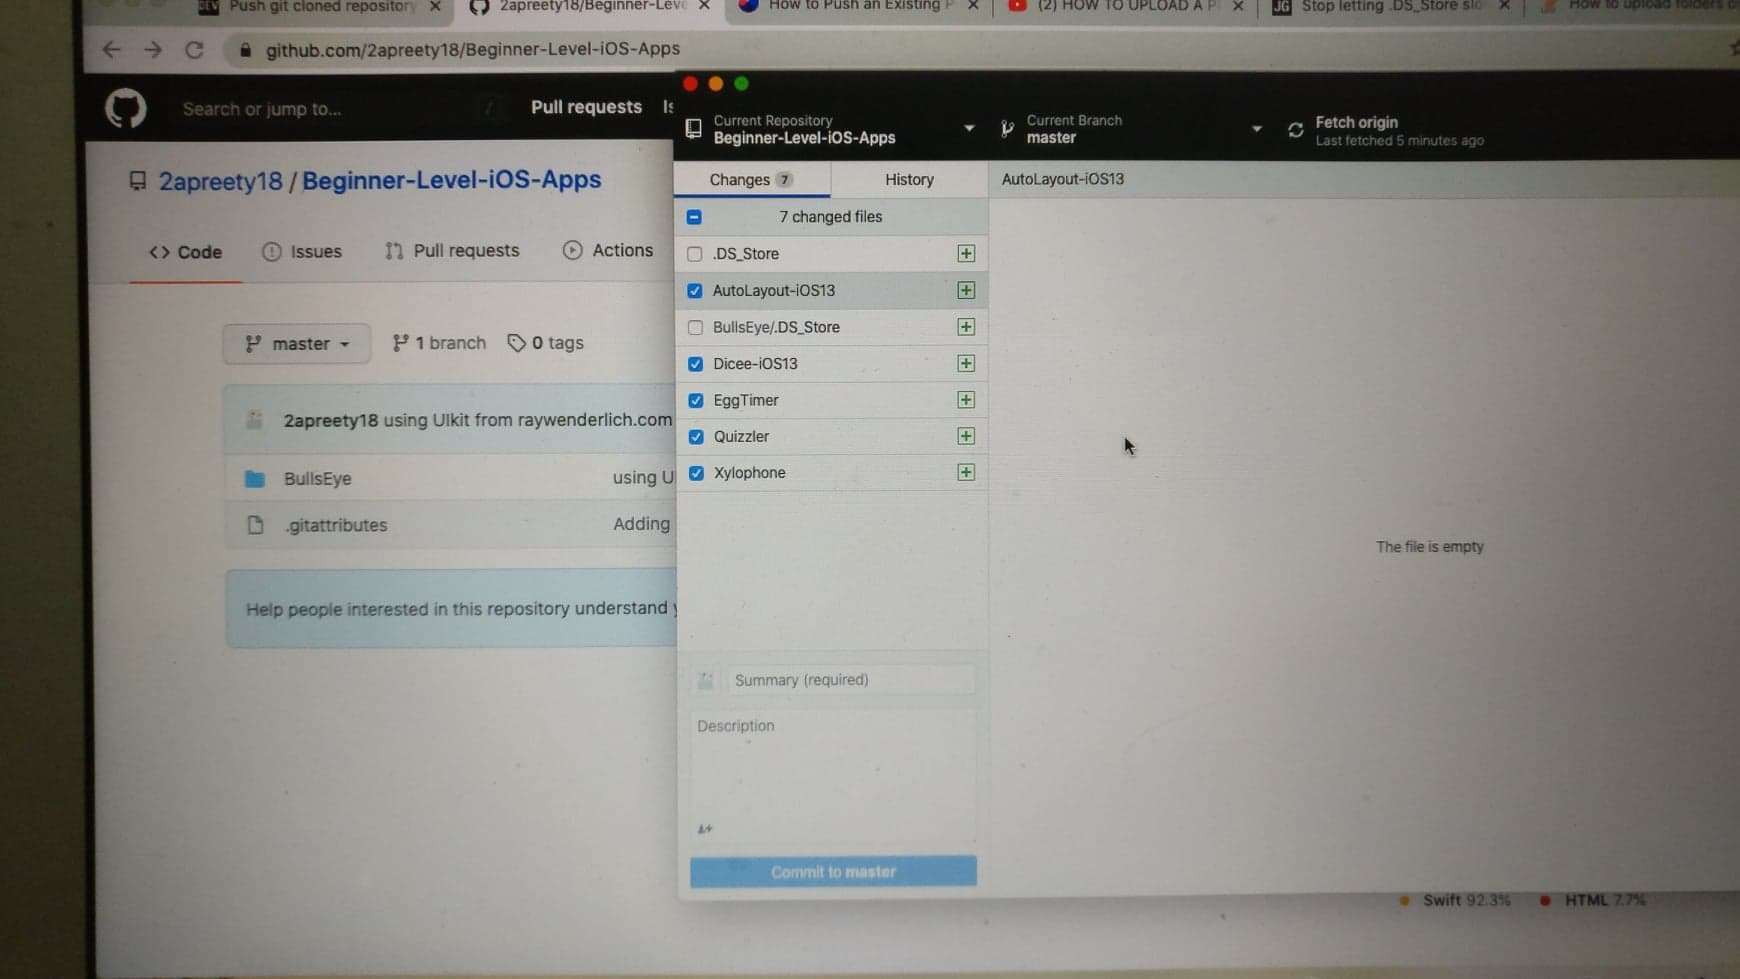This screenshot has height=979, width=1740.
Task: Reload the GitHub page
Action: click(195, 49)
